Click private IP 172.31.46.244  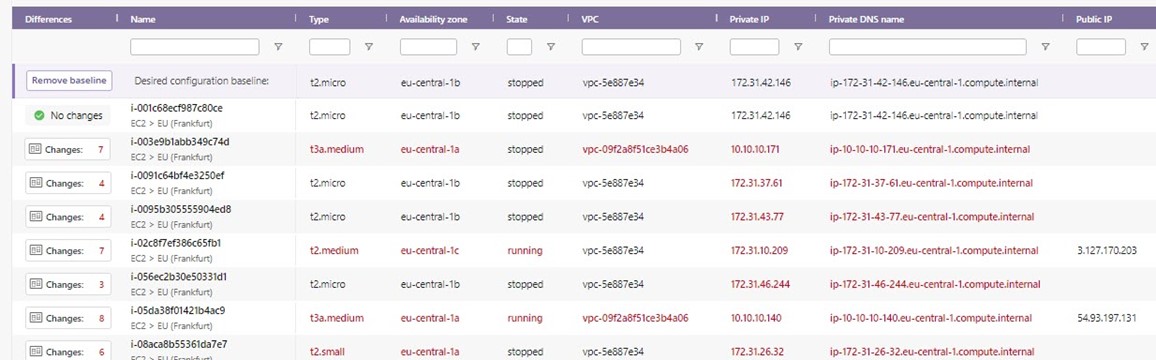[x=760, y=285]
